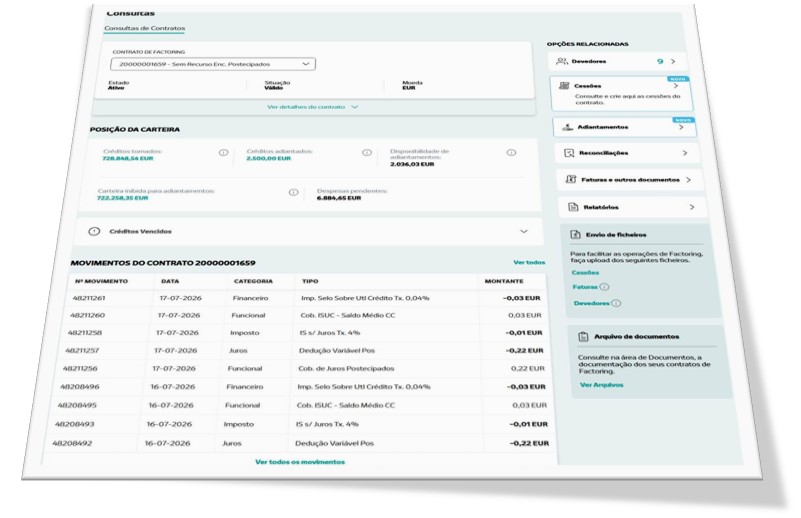The width and height of the screenshot is (801, 518).
Task: Select movement number 48208492
Action: coord(72,444)
